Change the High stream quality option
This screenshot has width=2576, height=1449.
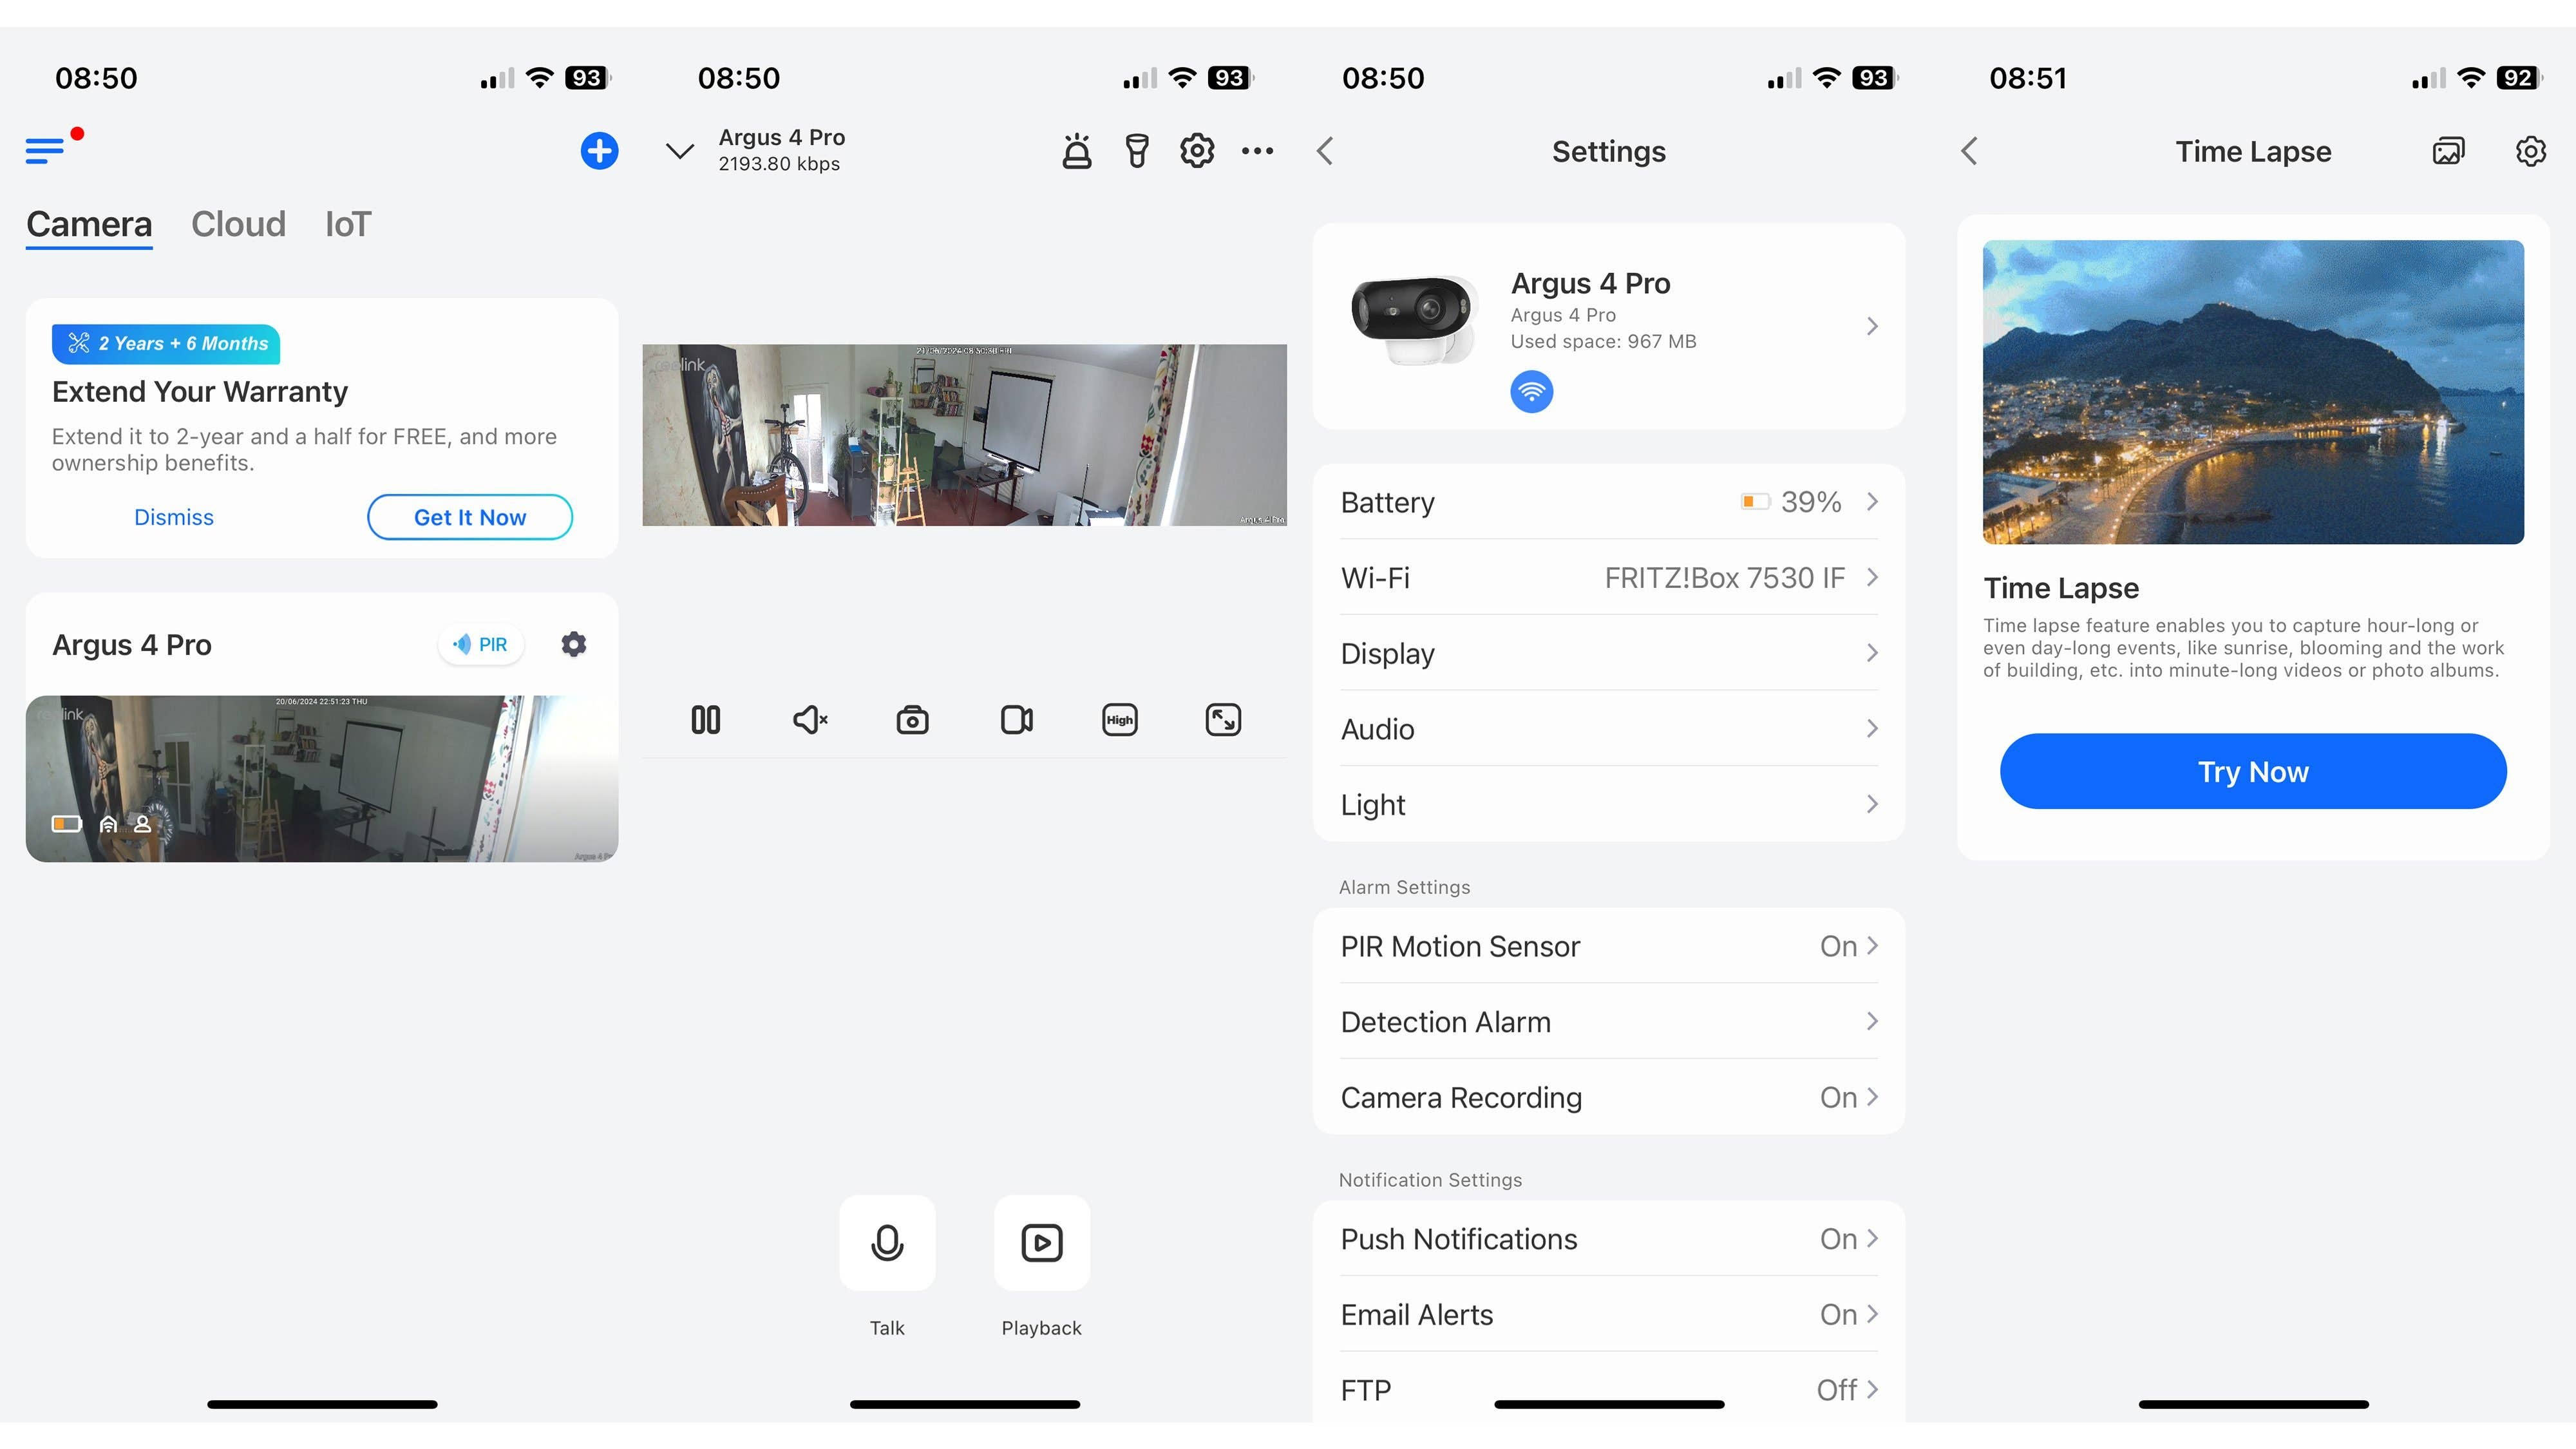1119,720
